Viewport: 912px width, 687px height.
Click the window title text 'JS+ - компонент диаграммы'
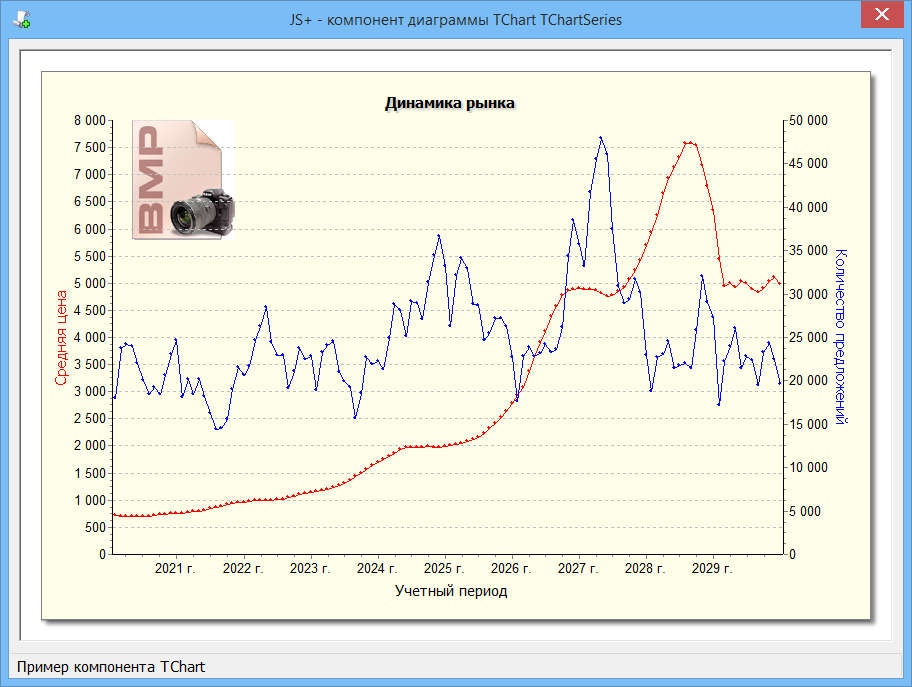coord(456,19)
